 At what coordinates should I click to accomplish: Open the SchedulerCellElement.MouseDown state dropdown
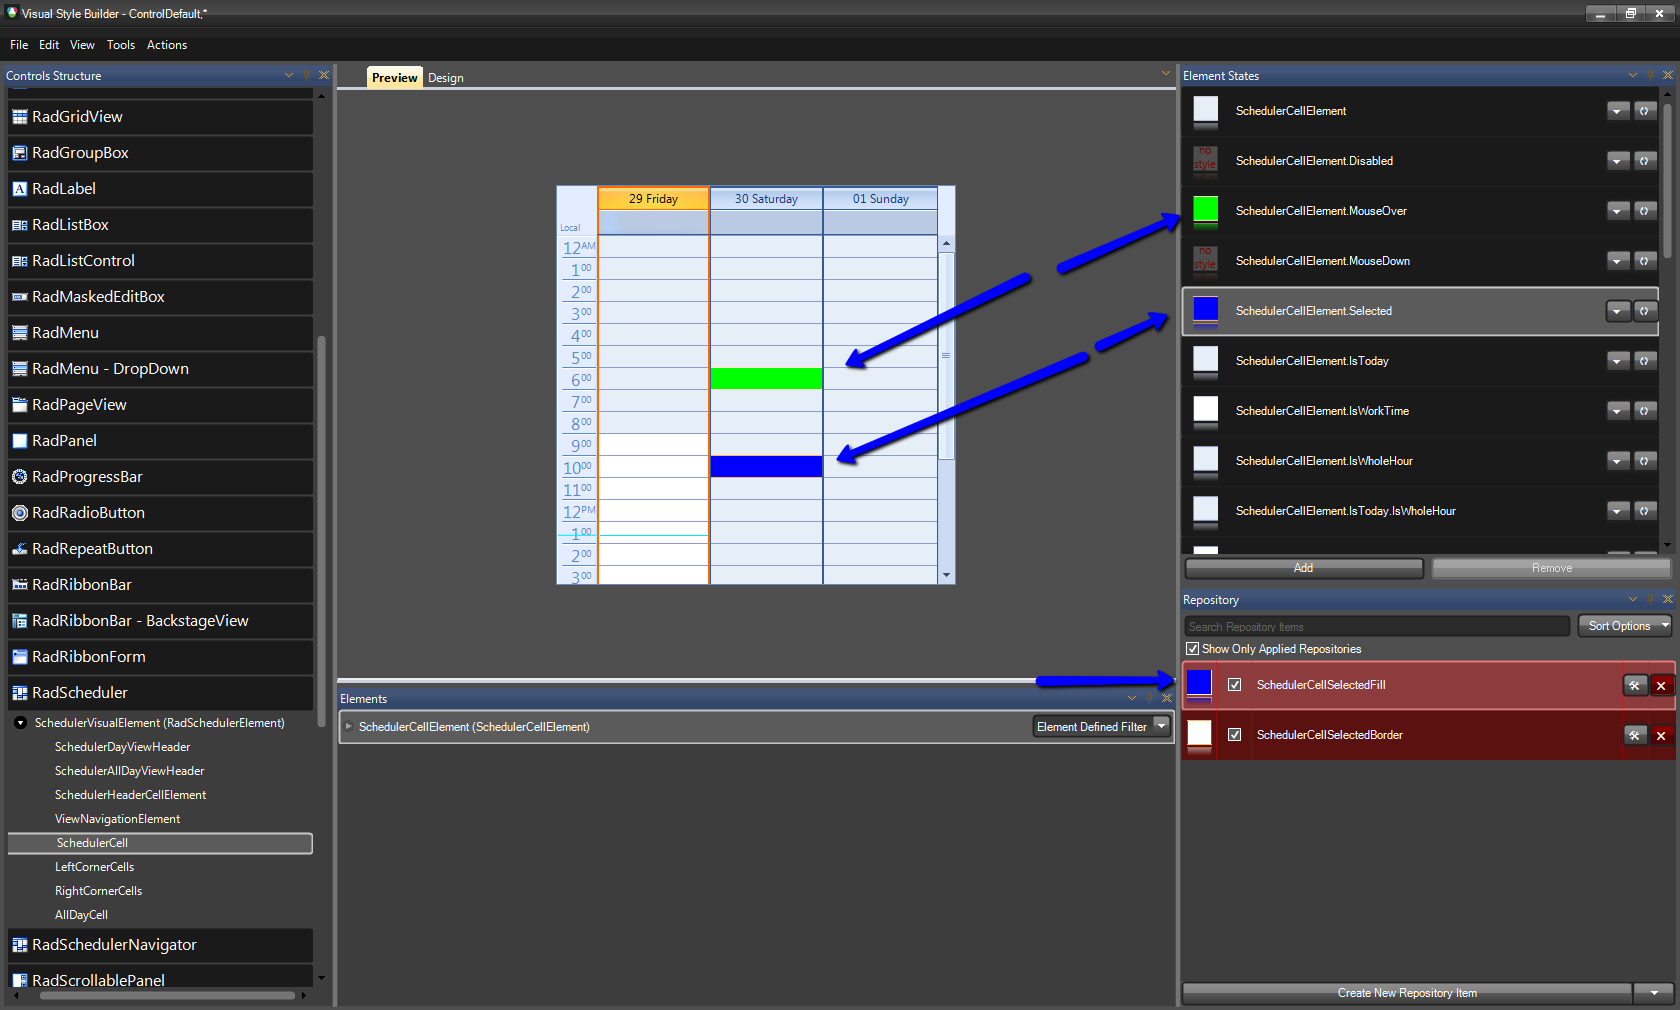pos(1618,261)
